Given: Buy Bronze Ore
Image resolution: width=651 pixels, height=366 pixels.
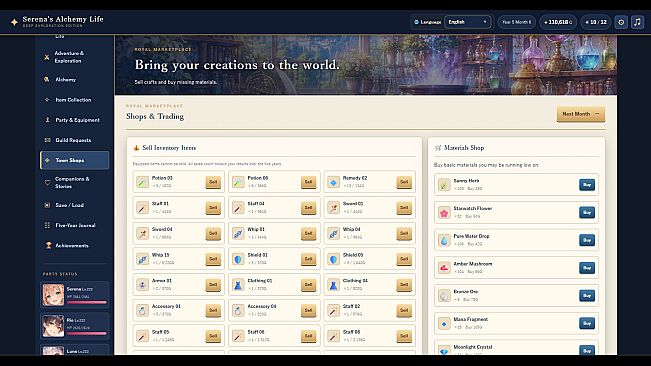Looking at the screenshot, I should pos(587,296).
